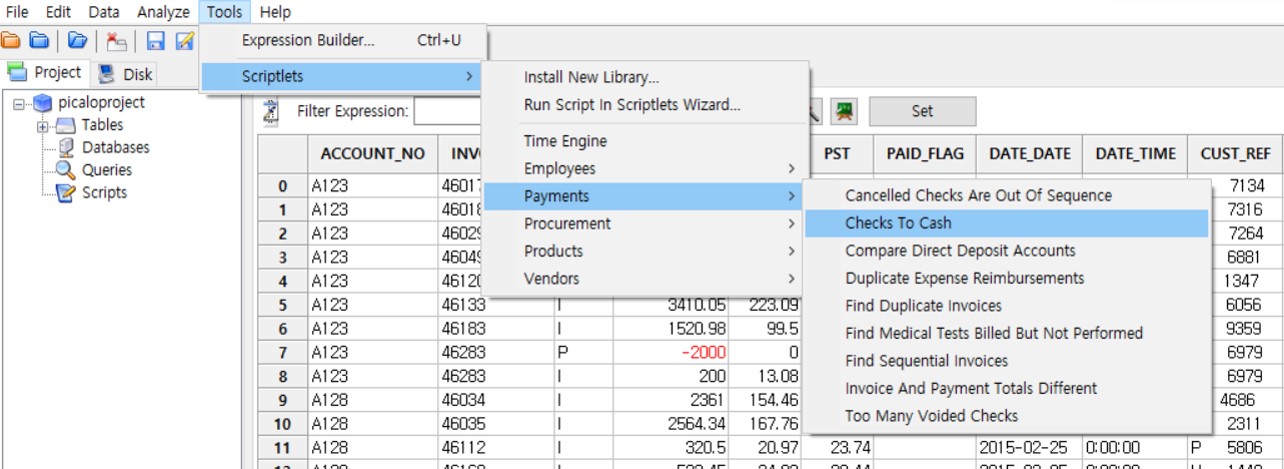Screen dimensions: 1284x469
Task: Click the red -2000 cell
Action: [x=671, y=353]
